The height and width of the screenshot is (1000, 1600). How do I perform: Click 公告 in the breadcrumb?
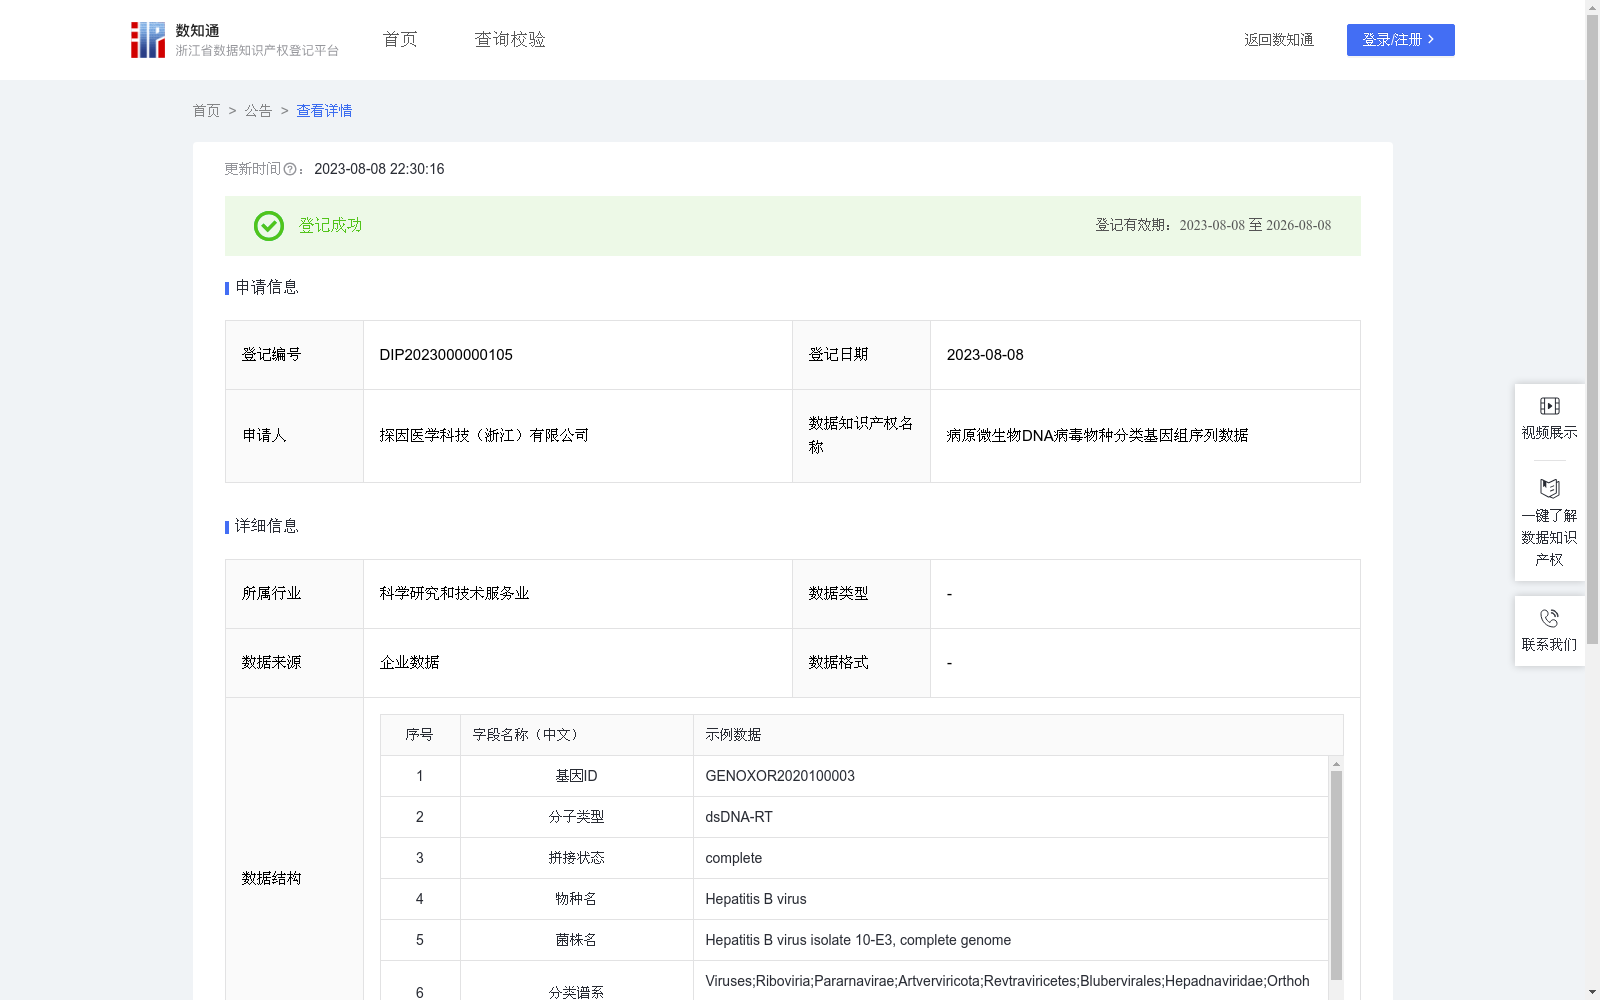tap(258, 111)
